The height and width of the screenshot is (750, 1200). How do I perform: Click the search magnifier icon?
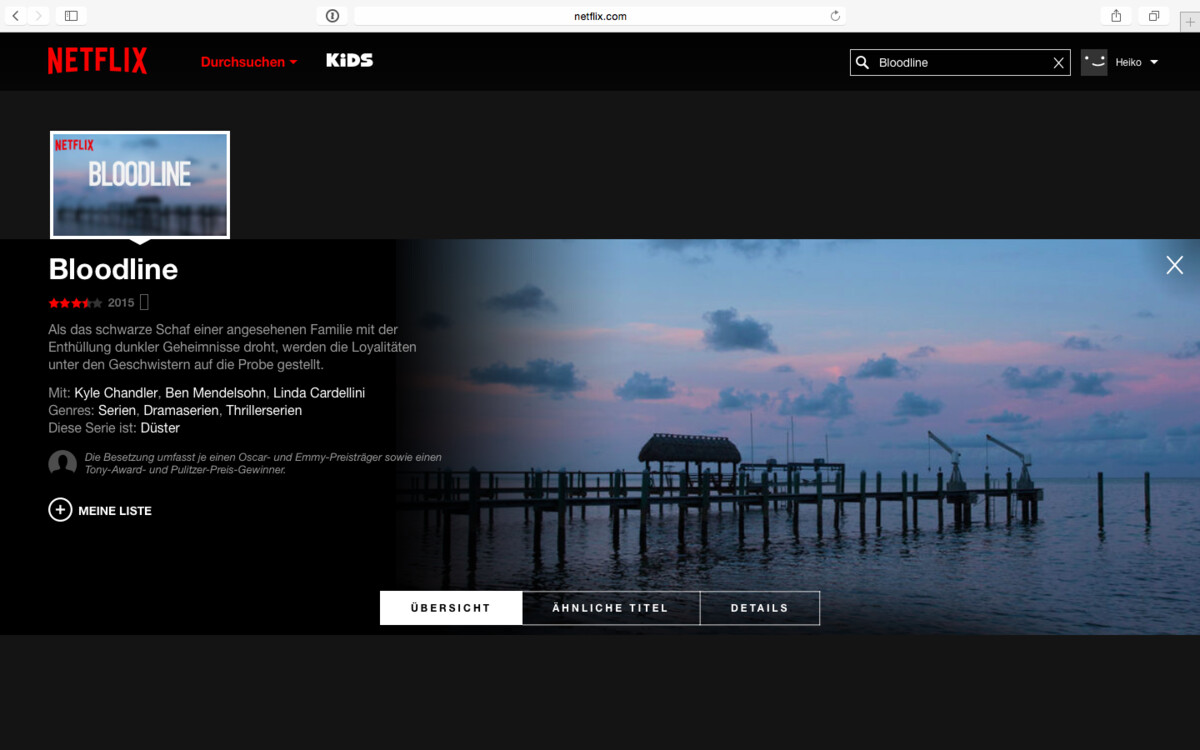(x=862, y=62)
